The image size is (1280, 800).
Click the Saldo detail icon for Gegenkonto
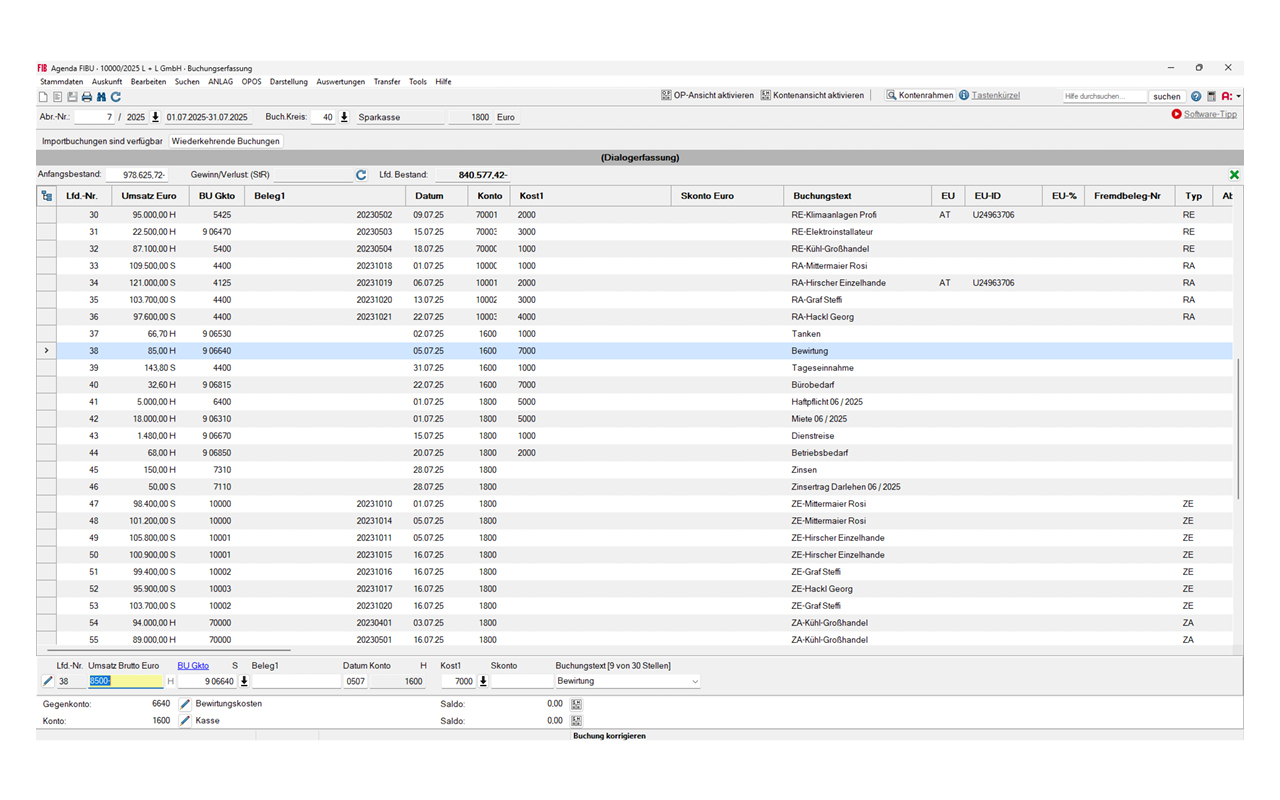pyautogui.click(x=576, y=704)
